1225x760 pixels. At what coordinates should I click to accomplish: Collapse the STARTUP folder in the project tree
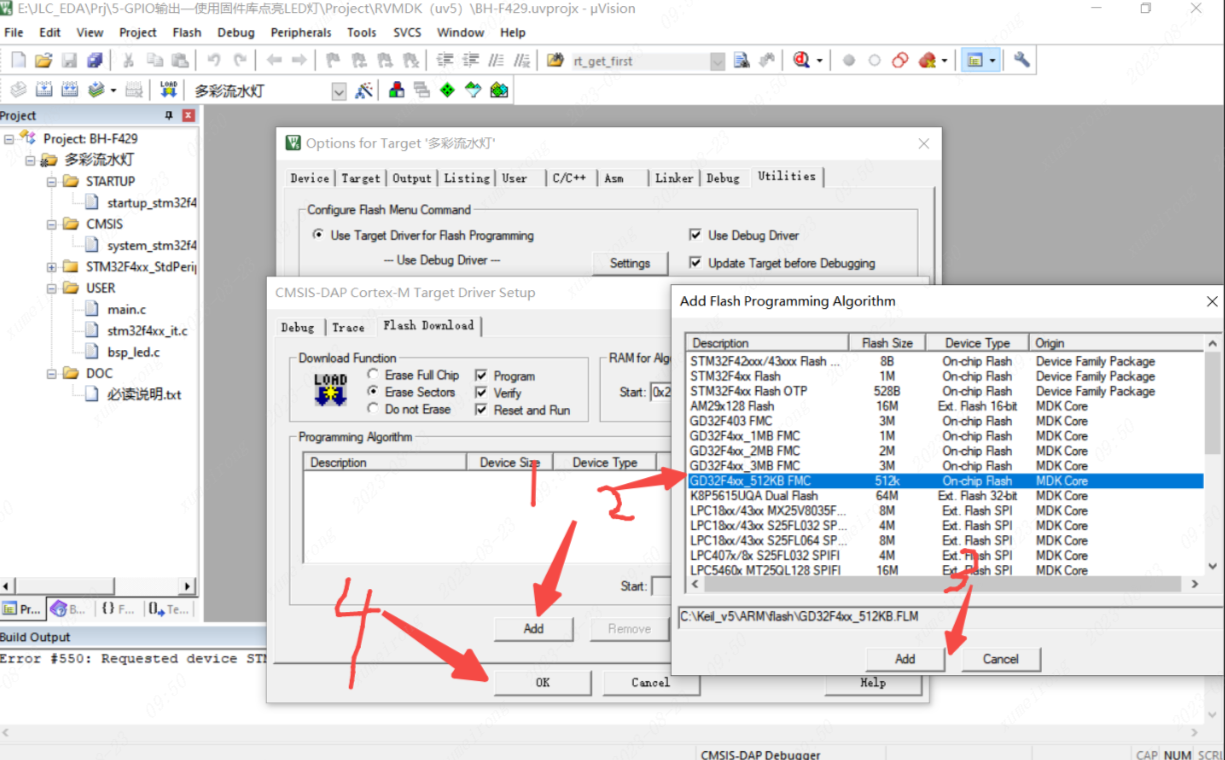[51, 182]
